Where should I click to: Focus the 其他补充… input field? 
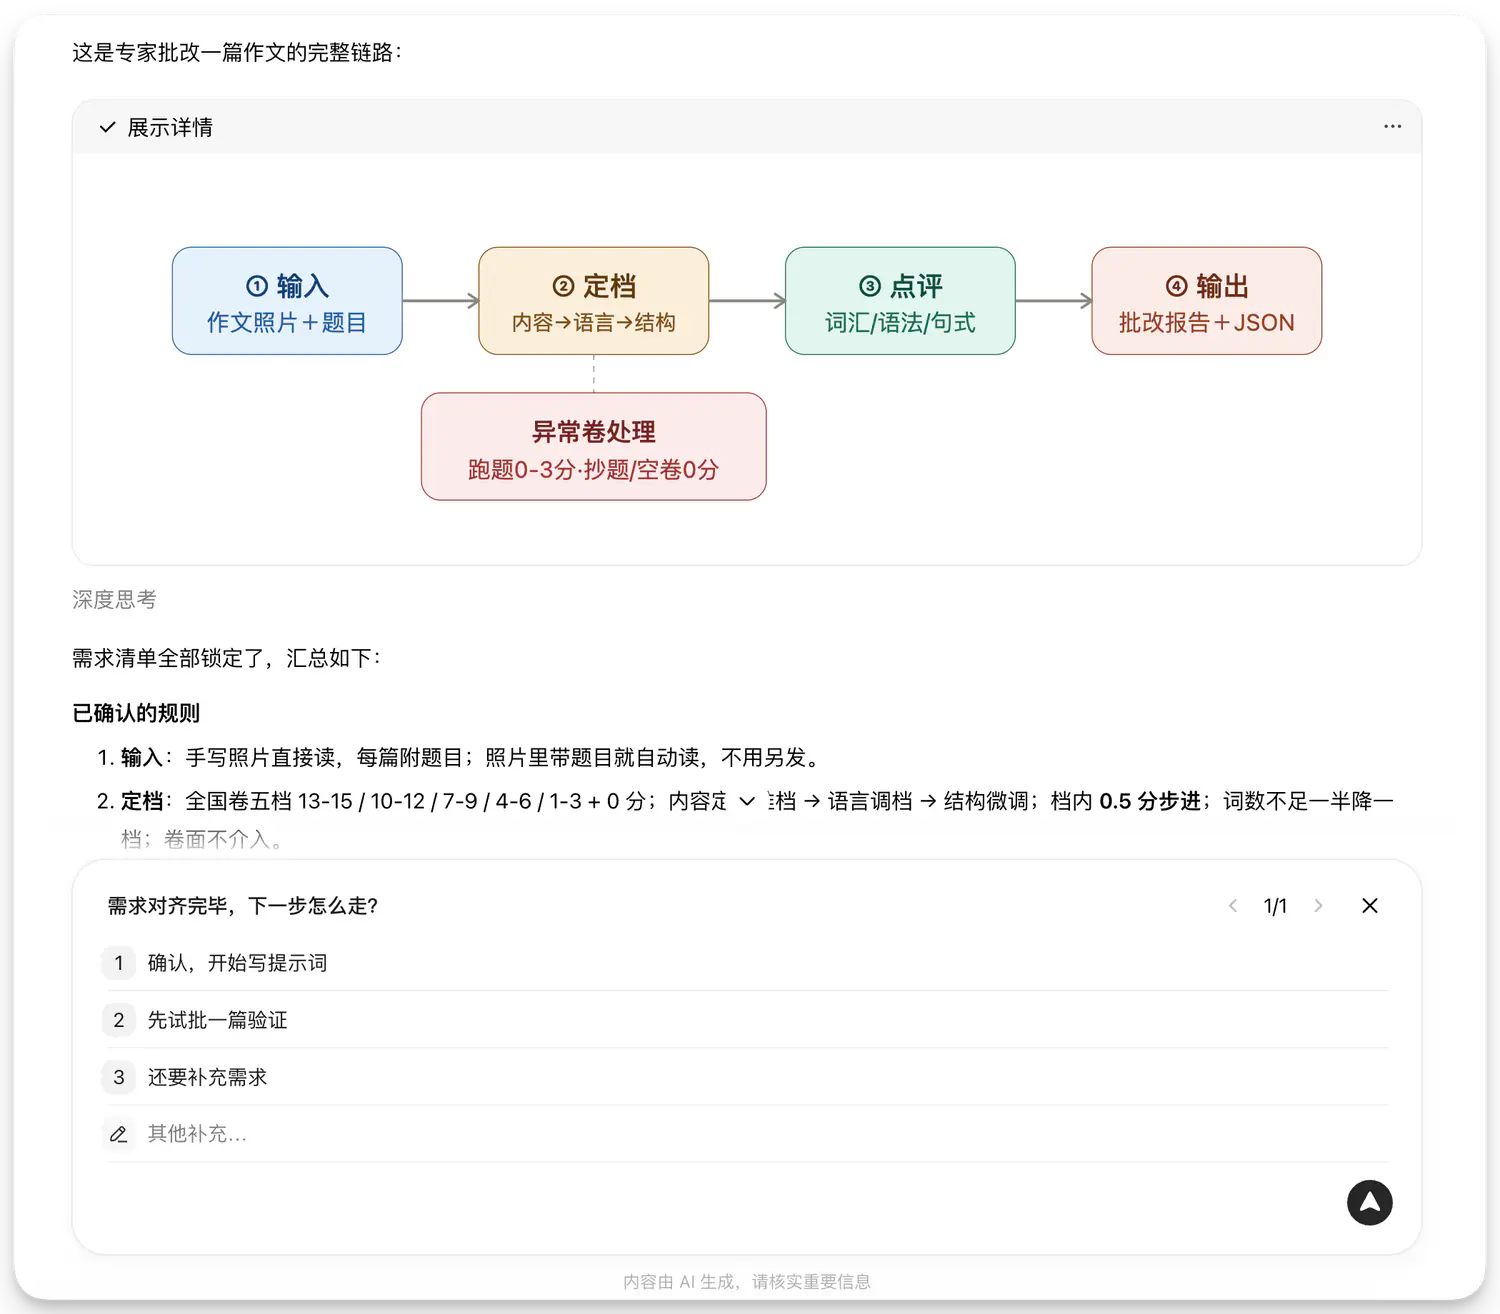pyautogui.click(x=746, y=1134)
